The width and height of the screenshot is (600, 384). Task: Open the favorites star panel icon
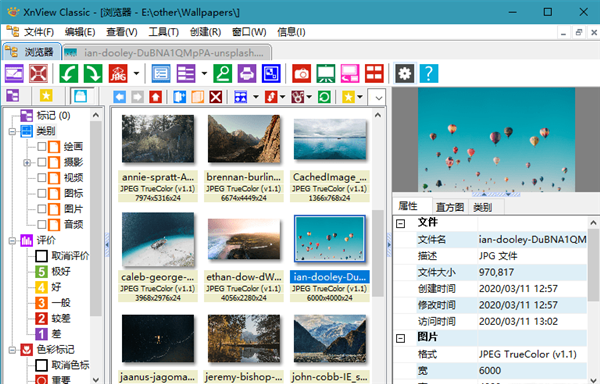click(x=46, y=96)
